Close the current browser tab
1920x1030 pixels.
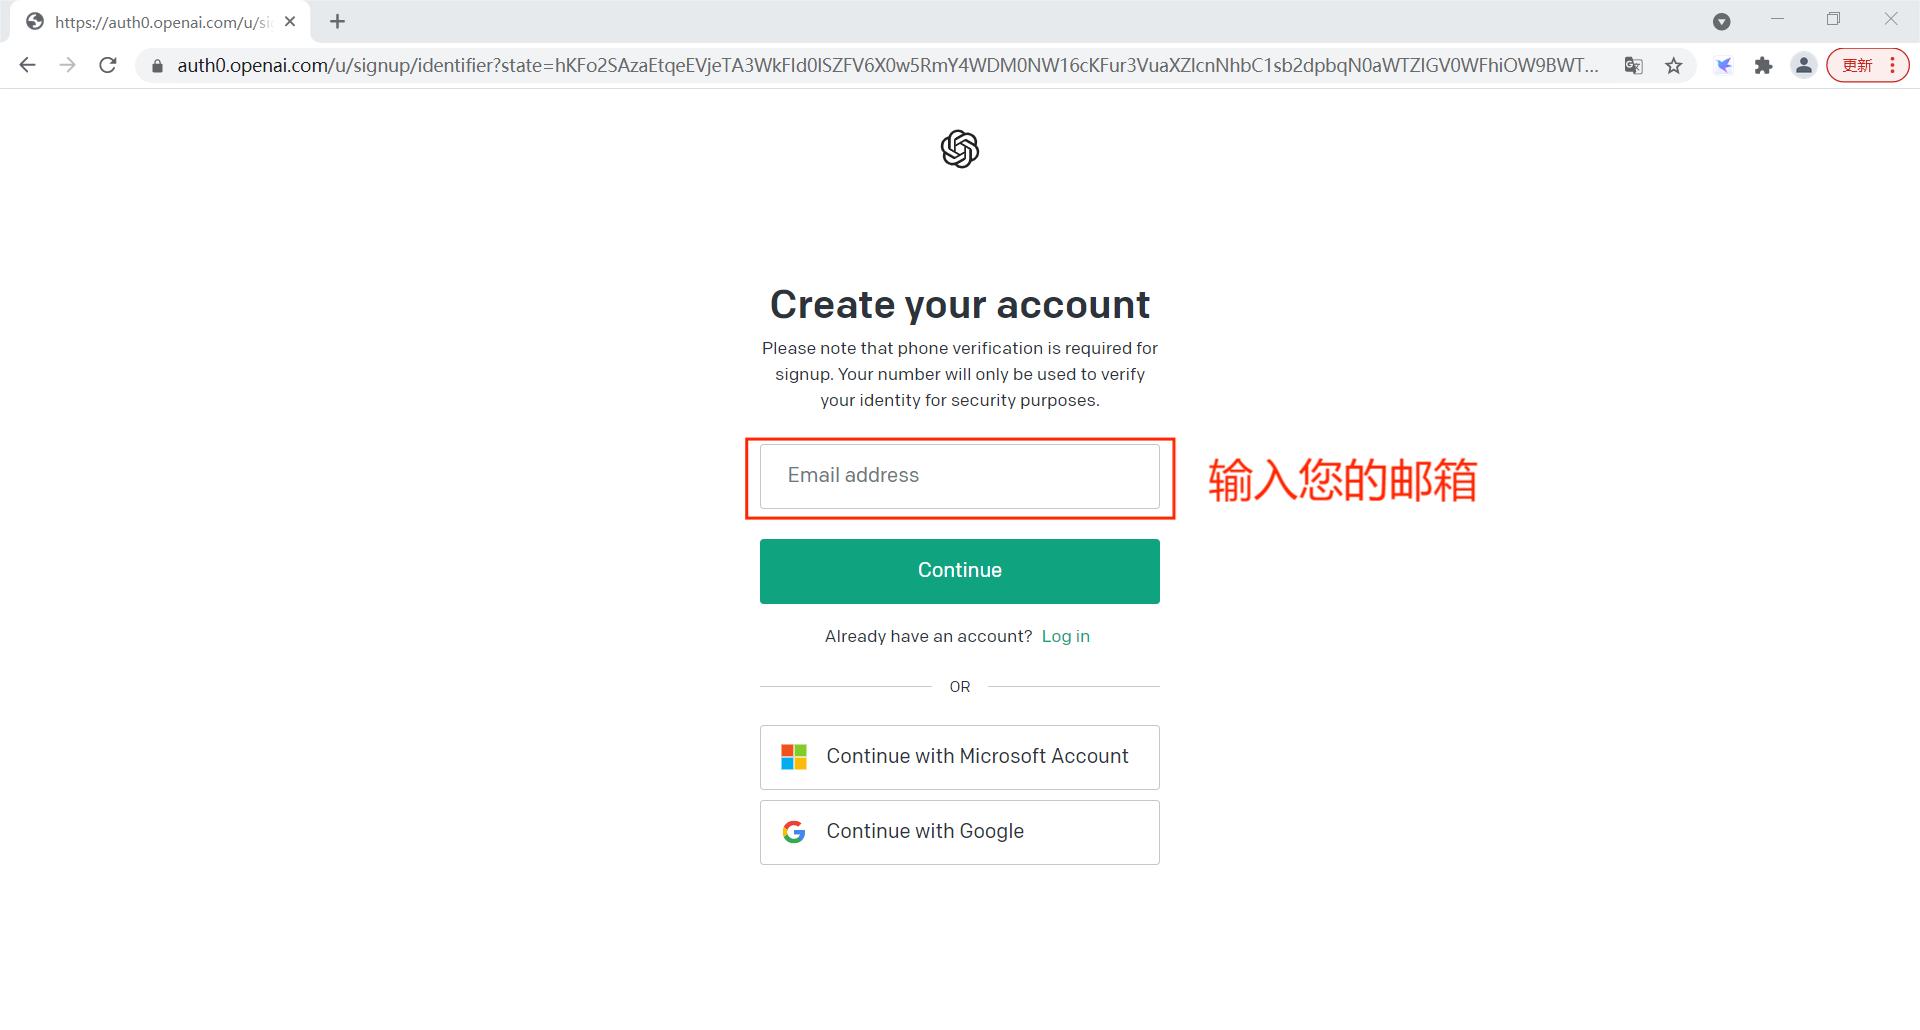point(290,21)
